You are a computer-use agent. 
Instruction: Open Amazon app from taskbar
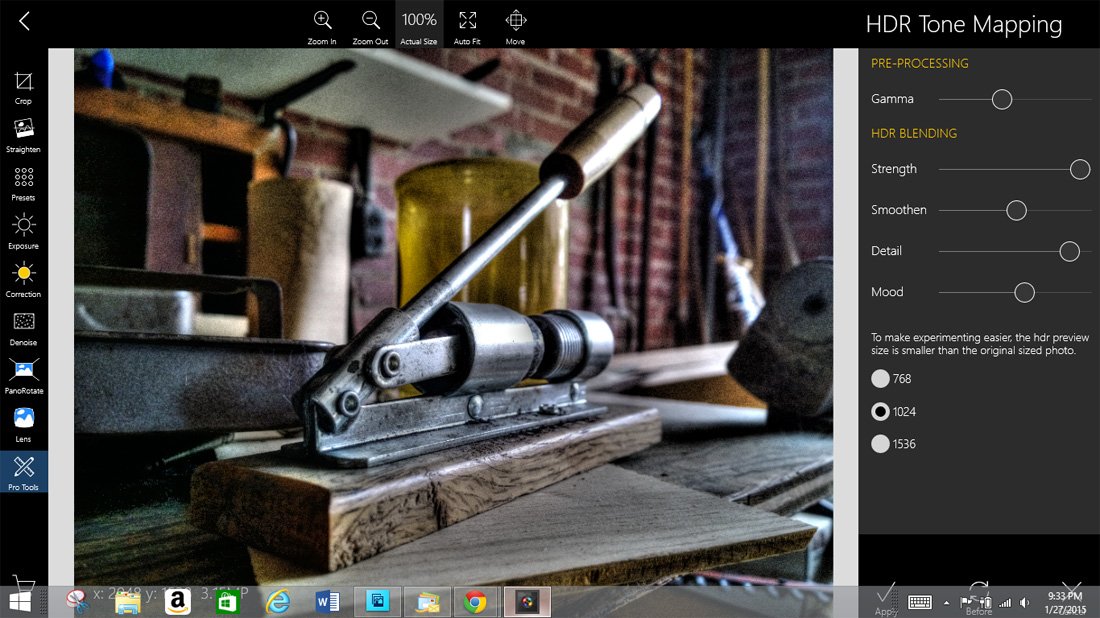pyautogui.click(x=177, y=602)
